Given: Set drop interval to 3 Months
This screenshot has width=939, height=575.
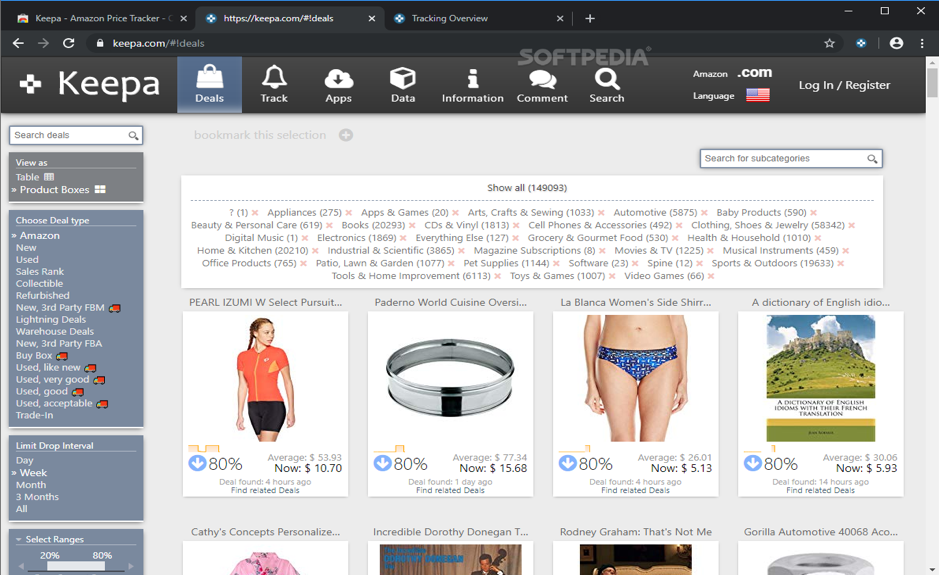Looking at the screenshot, I should [37, 497].
